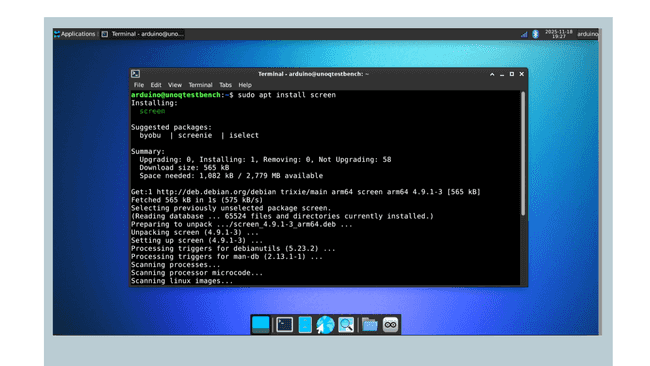The width and height of the screenshot is (650, 366).
Task: Open the network signal indicator in the panel
Action: click(x=524, y=34)
